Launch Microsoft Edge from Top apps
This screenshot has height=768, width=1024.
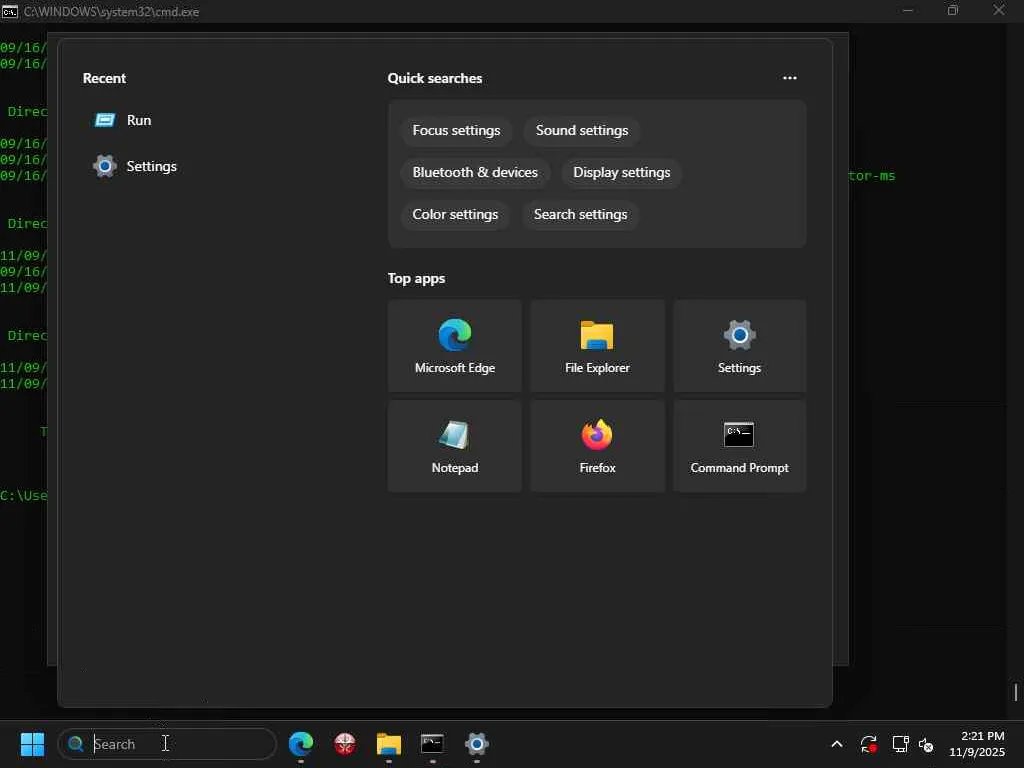[x=455, y=346]
